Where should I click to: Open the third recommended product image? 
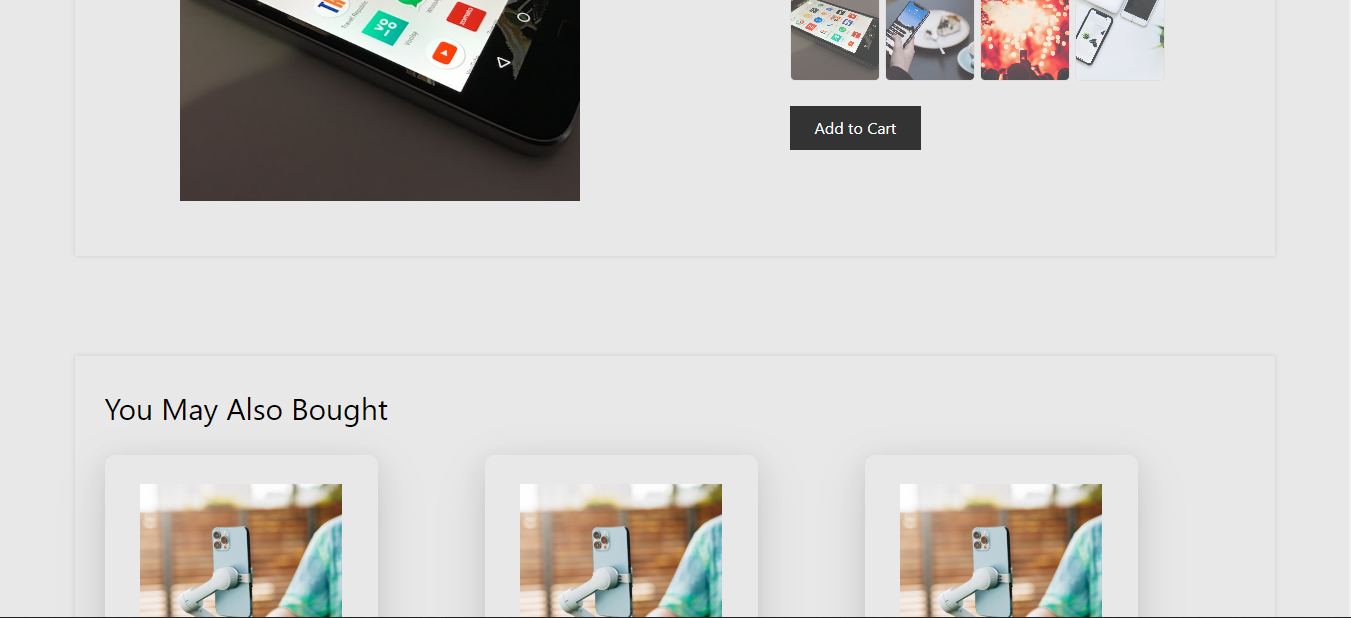pos(1001,550)
